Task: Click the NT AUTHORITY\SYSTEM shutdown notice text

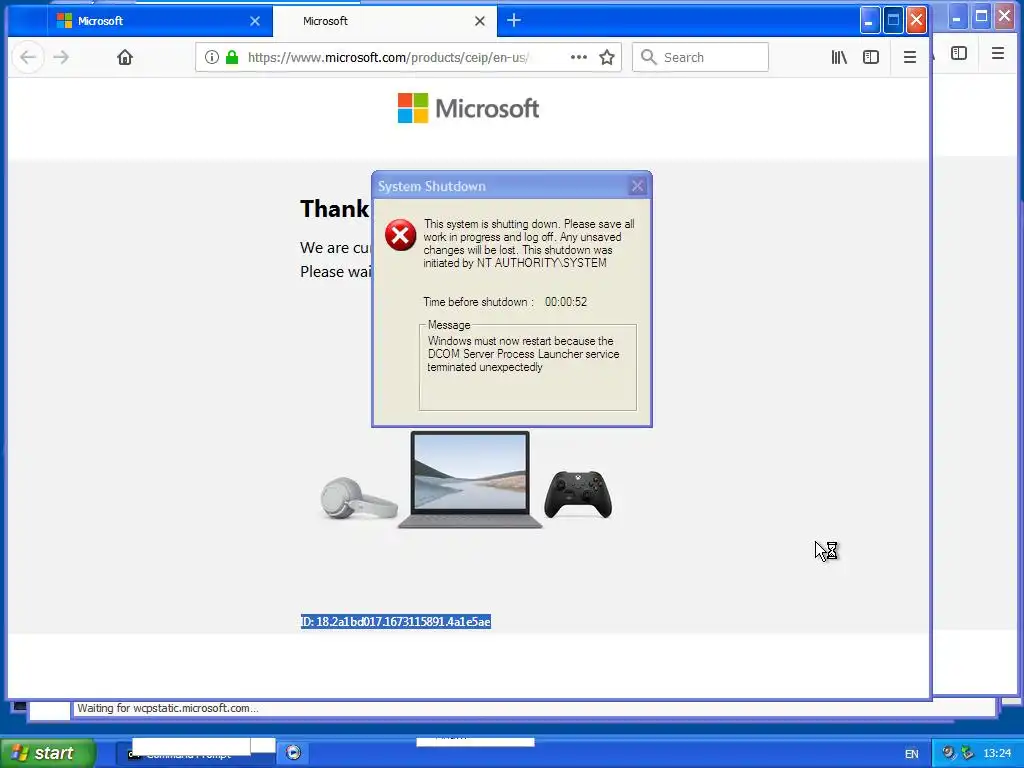Action: point(528,243)
